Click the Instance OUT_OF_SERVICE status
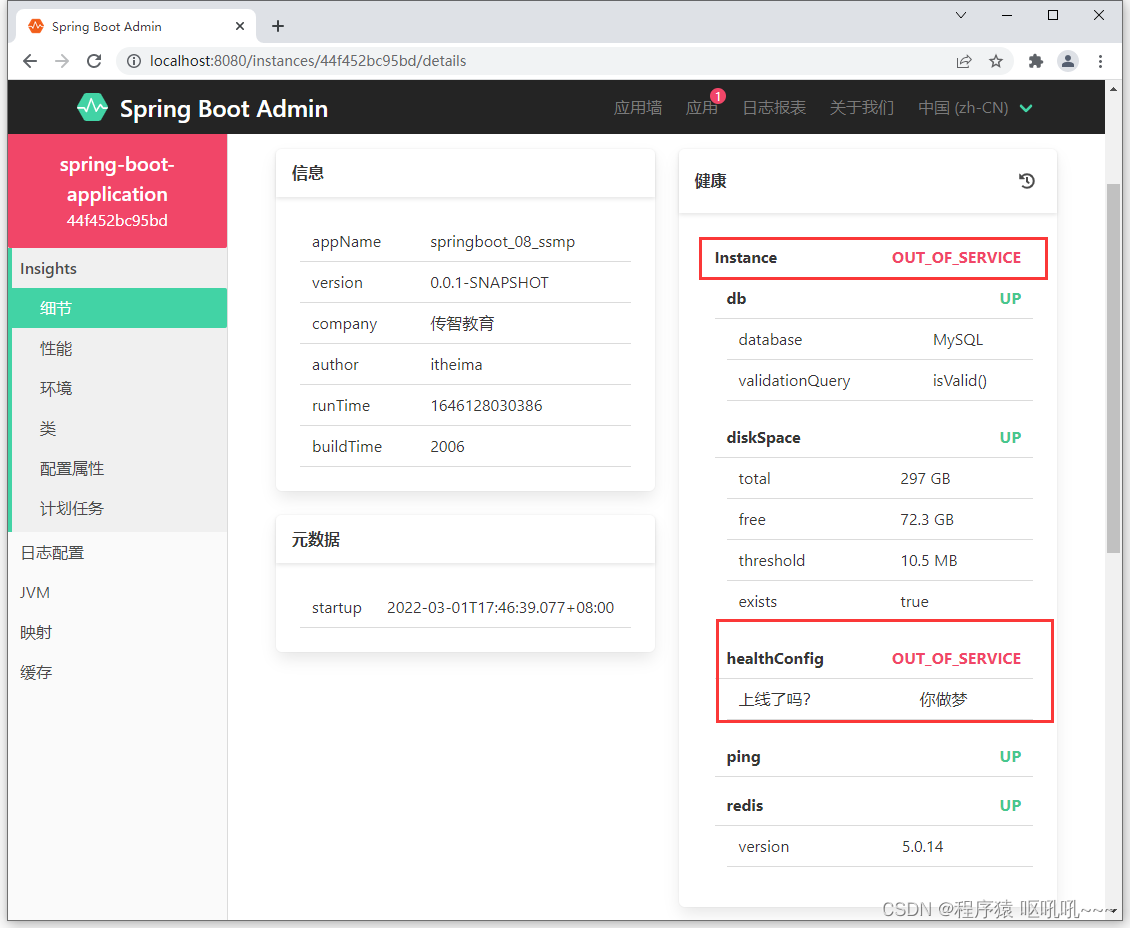 956,258
